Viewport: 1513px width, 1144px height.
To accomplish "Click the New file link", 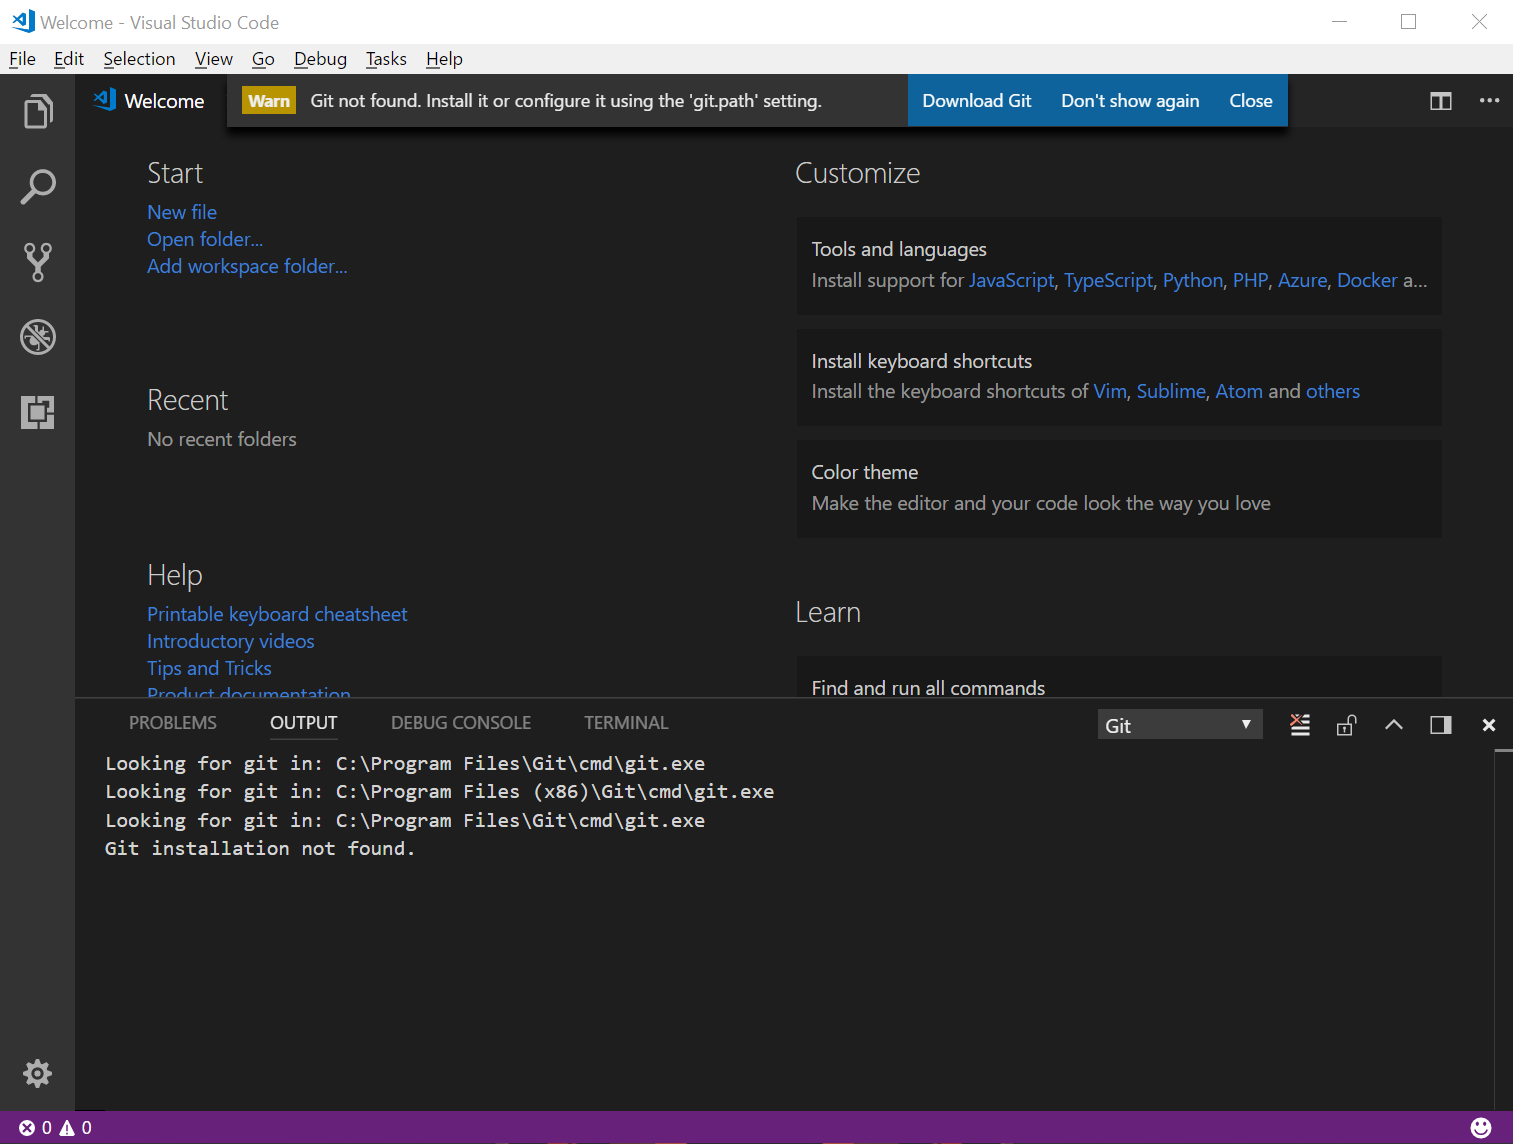I will coord(182,212).
